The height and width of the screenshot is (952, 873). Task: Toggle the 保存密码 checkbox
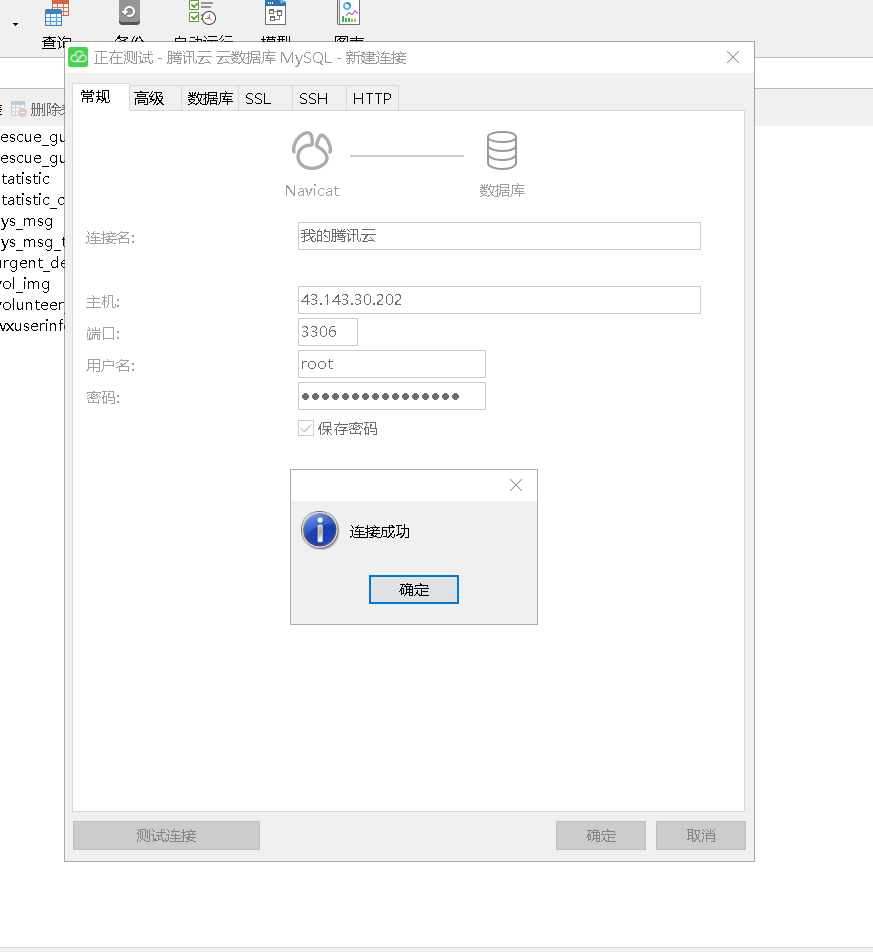tap(306, 429)
